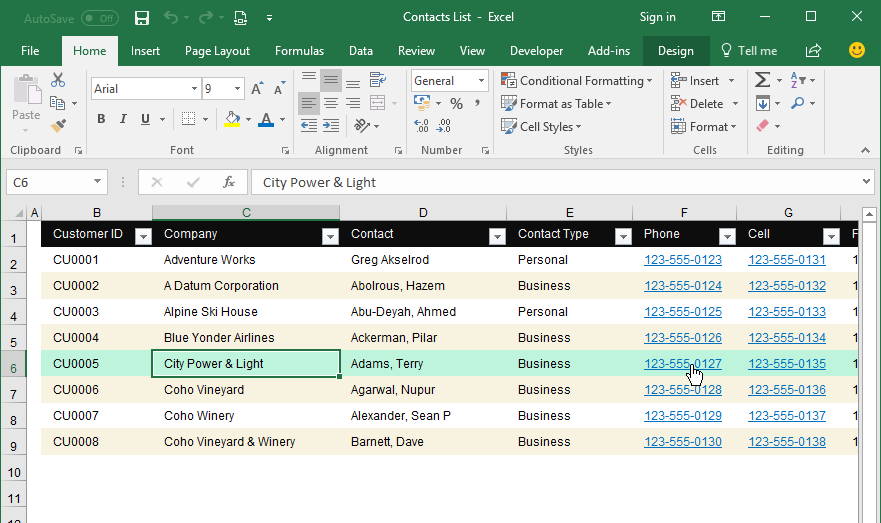Viewport: 881px width, 523px height.
Task: Click the Increase Indent icon
Action: (331, 126)
